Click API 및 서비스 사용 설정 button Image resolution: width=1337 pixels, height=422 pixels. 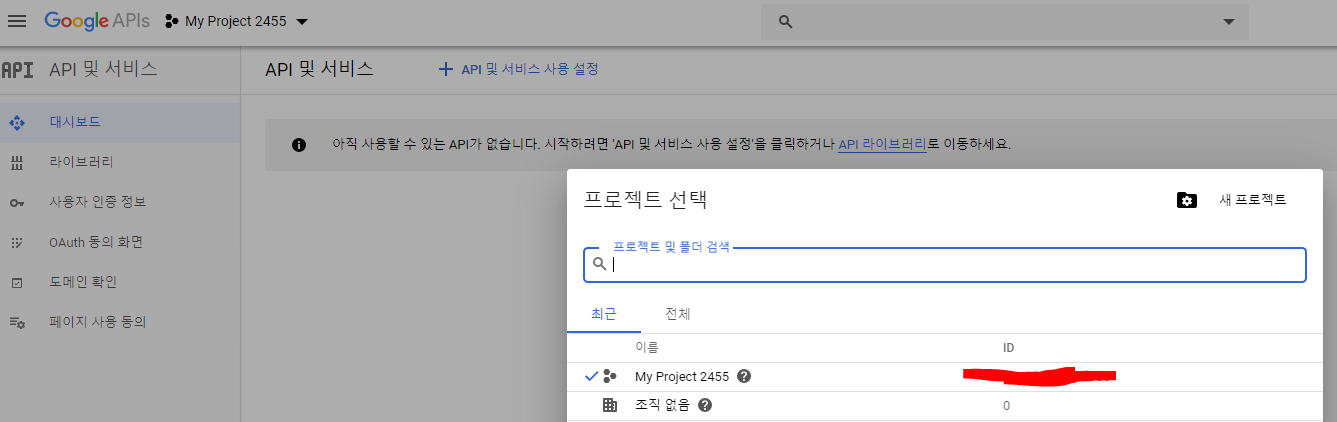click(518, 69)
